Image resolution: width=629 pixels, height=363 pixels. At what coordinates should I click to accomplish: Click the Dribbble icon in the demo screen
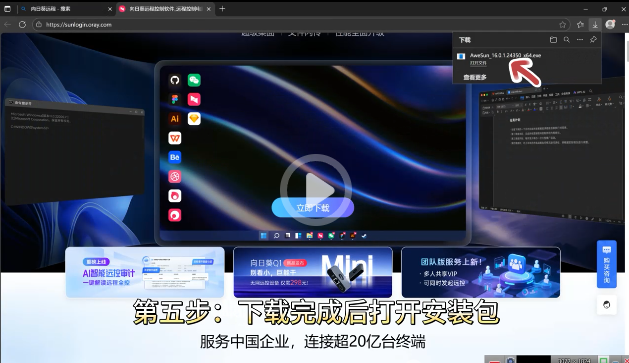174,176
